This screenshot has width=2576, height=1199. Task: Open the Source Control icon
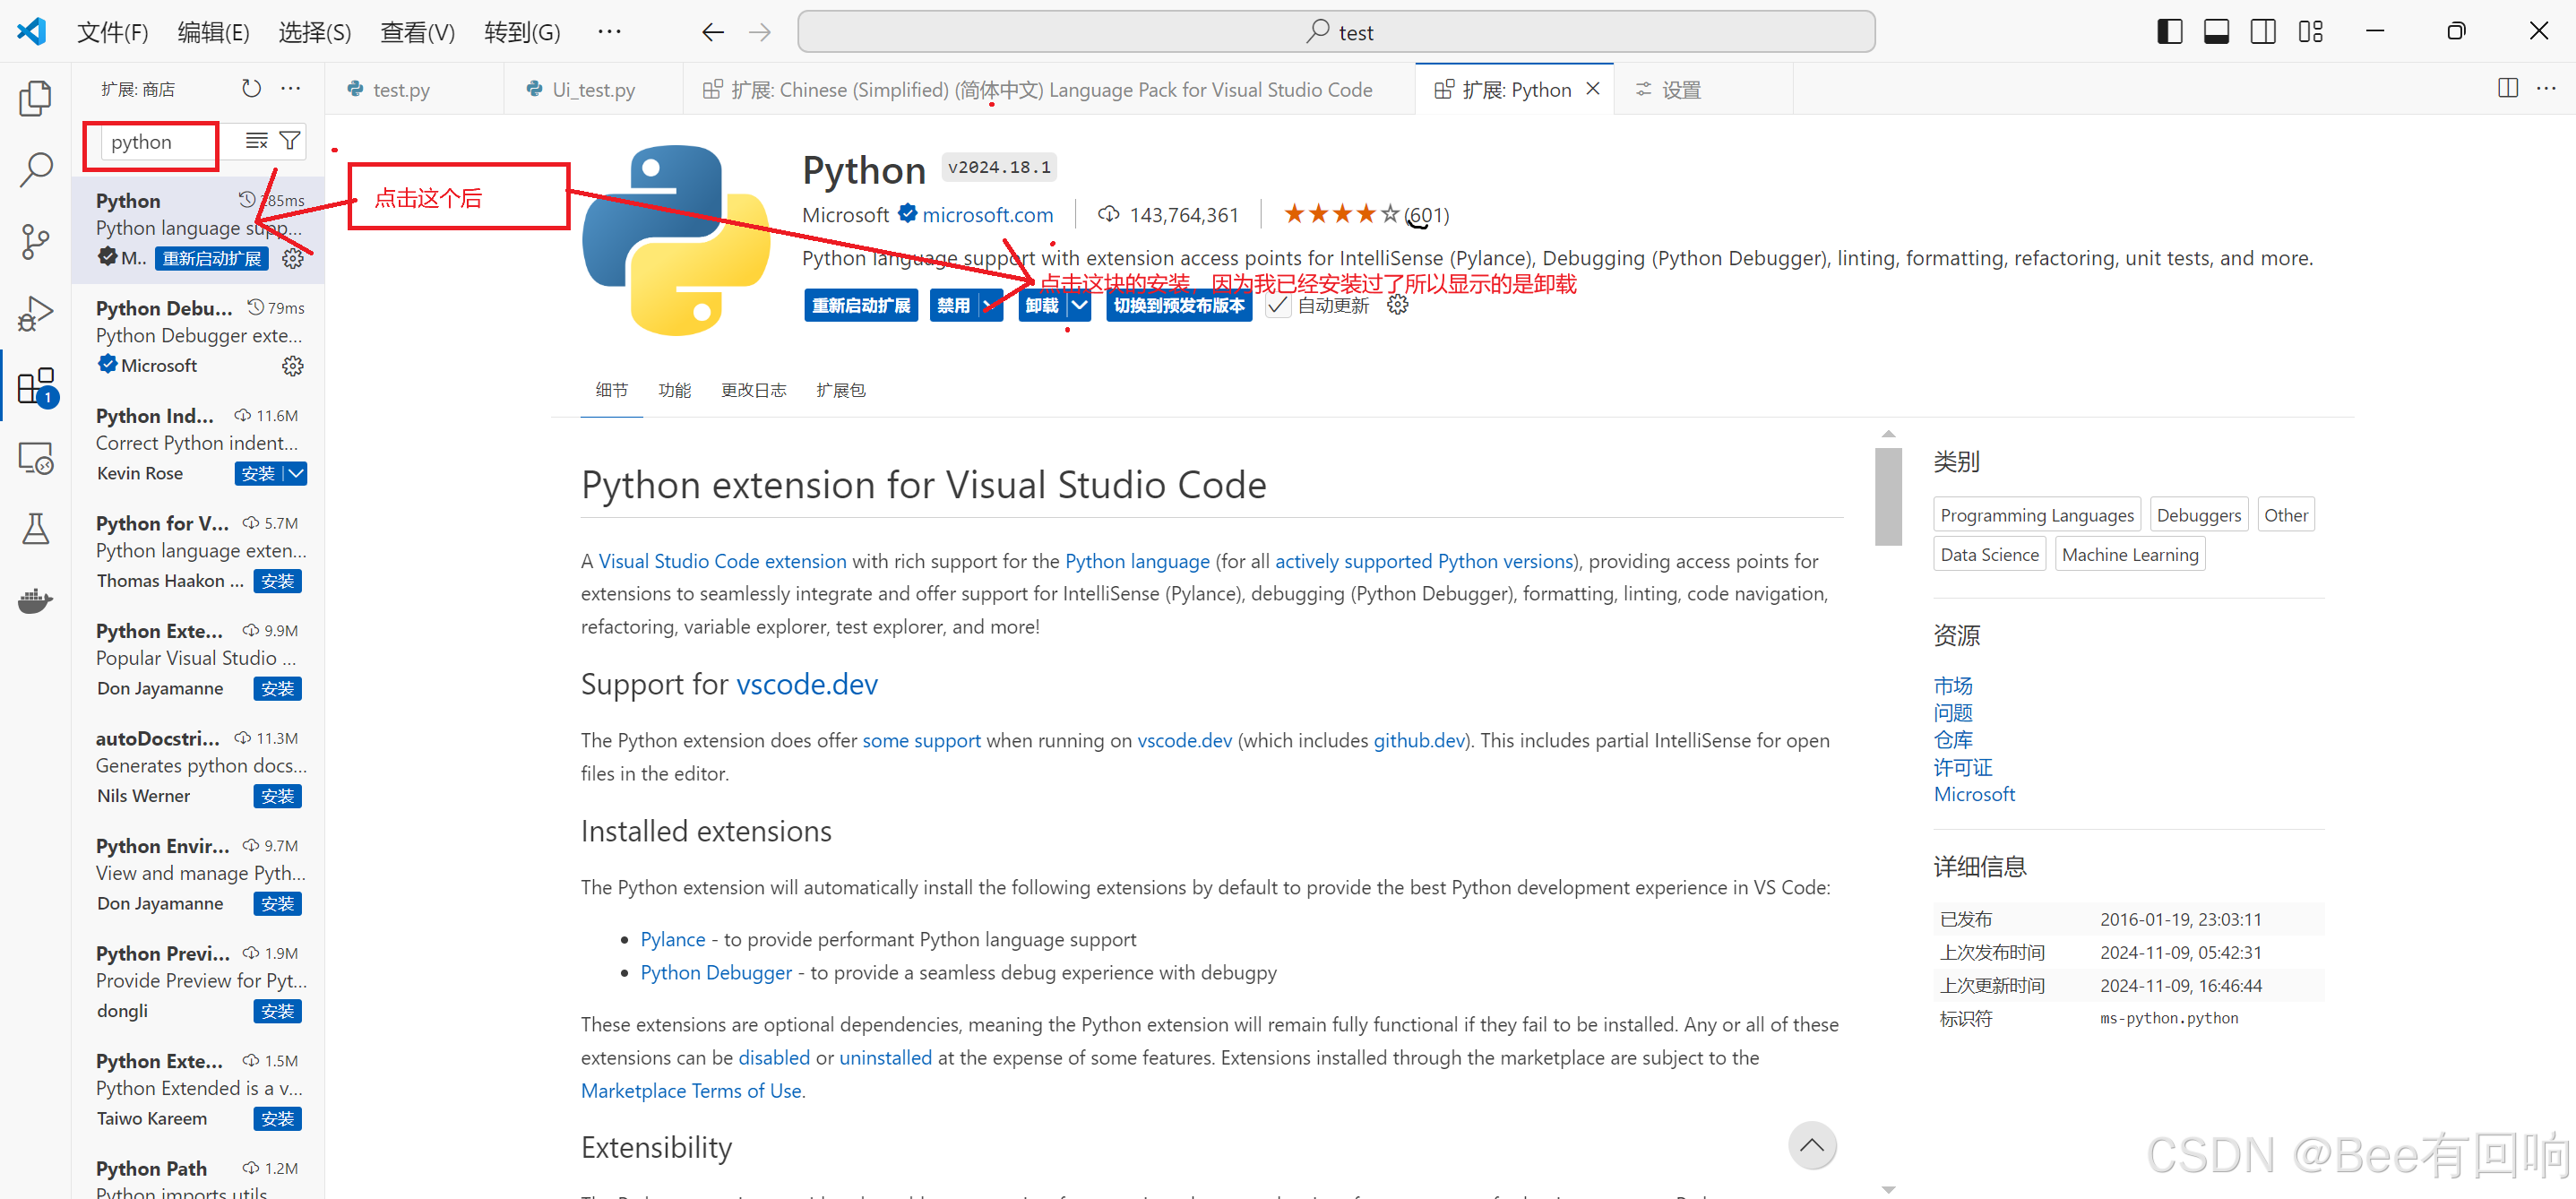coord(35,242)
